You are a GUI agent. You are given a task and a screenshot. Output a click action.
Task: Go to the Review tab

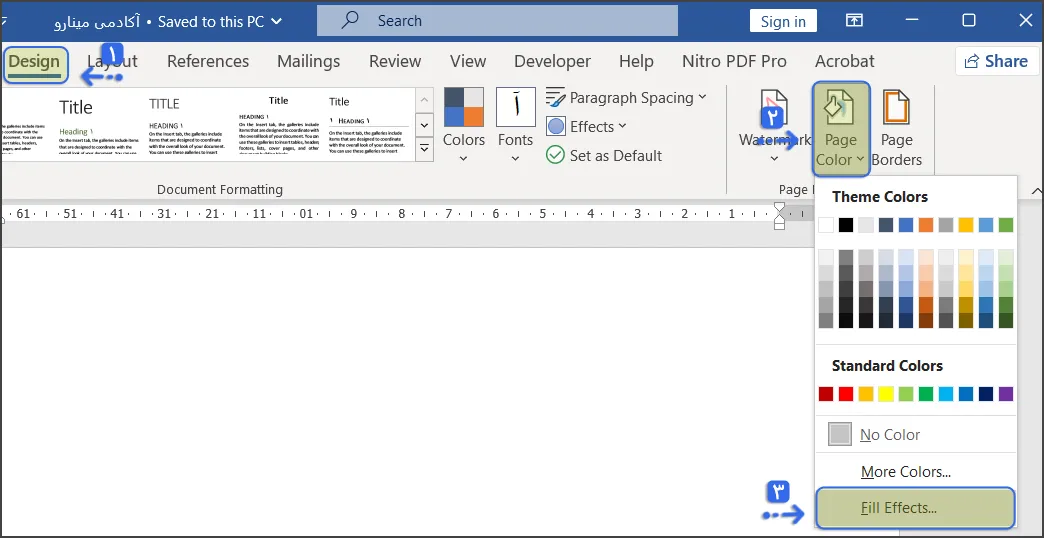tap(395, 61)
